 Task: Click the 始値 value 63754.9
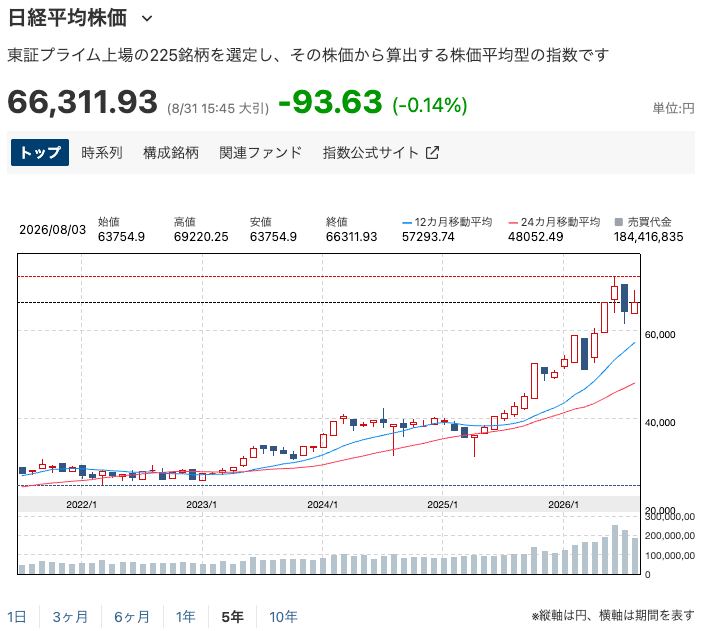tap(121, 237)
